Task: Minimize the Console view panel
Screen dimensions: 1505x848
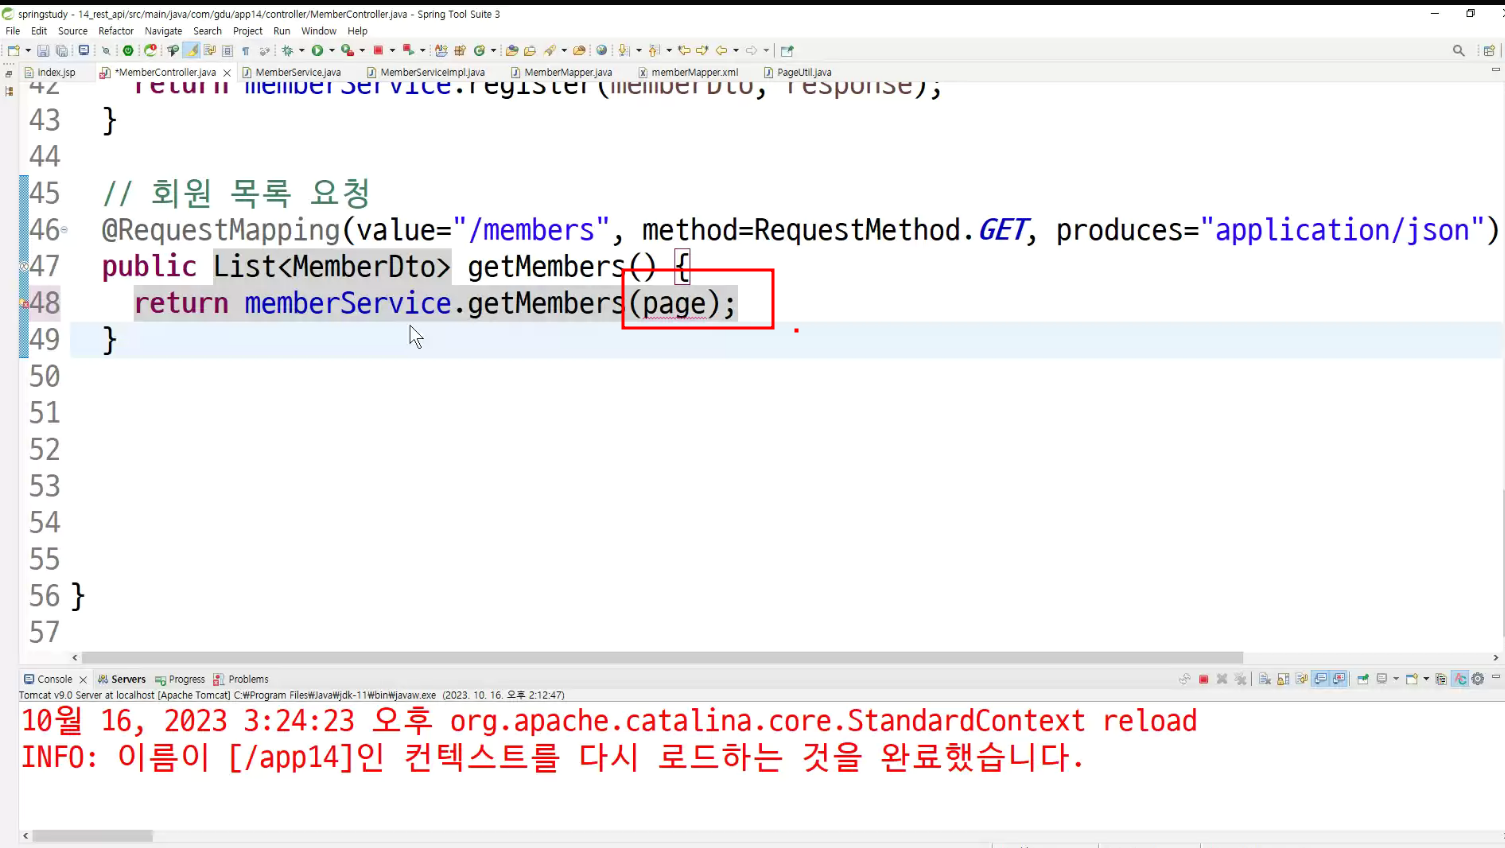Action: click(1496, 677)
